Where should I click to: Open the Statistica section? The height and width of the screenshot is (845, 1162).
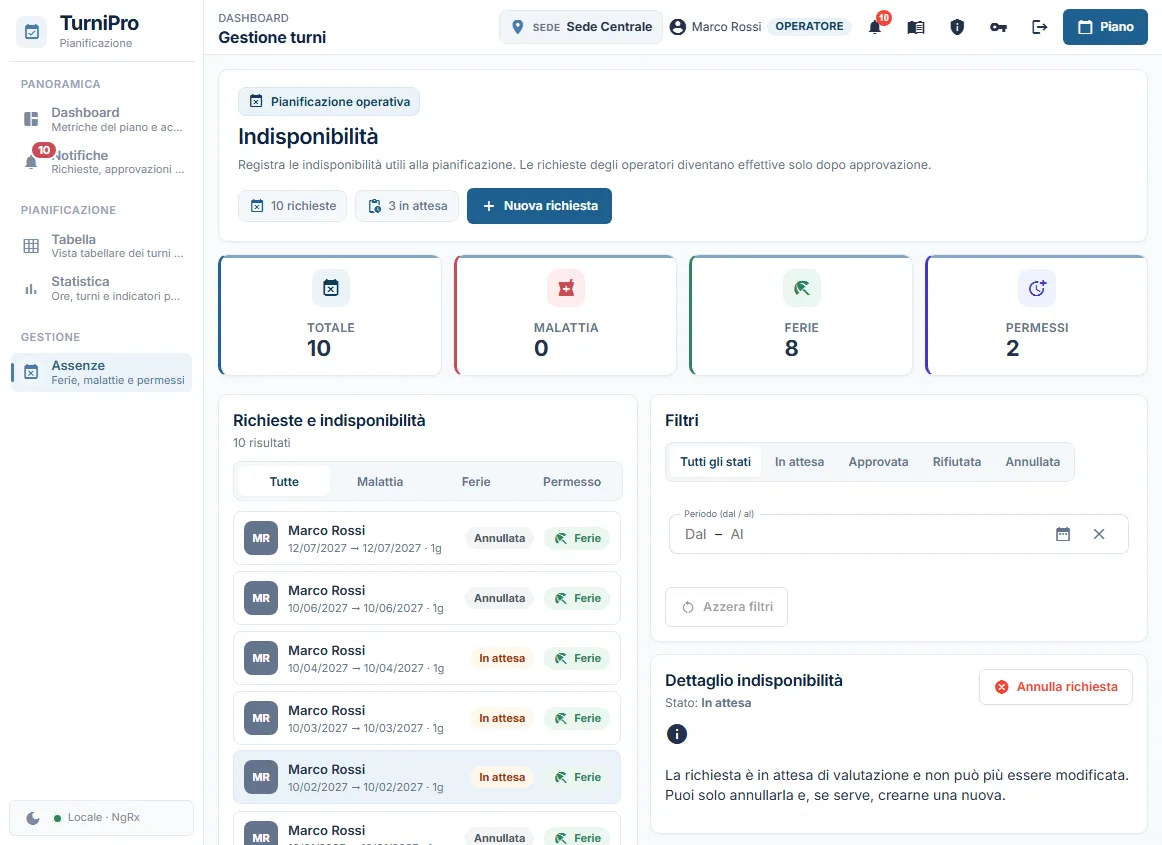102,288
